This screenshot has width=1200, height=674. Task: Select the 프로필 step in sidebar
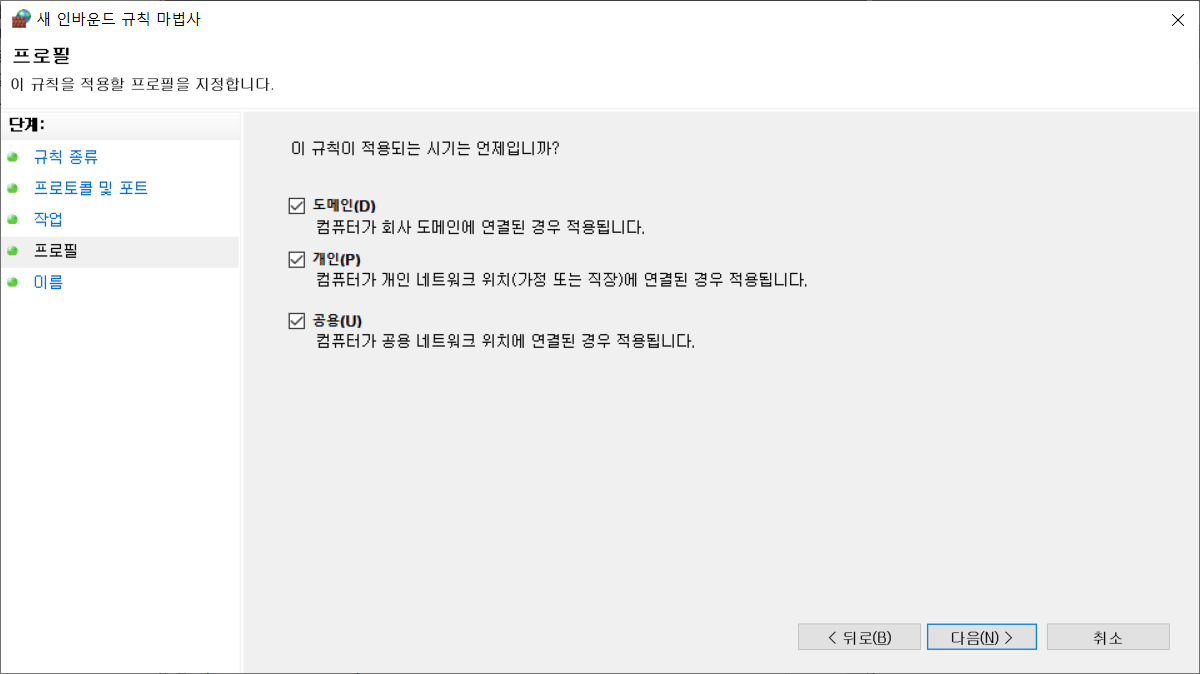click(x=56, y=251)
